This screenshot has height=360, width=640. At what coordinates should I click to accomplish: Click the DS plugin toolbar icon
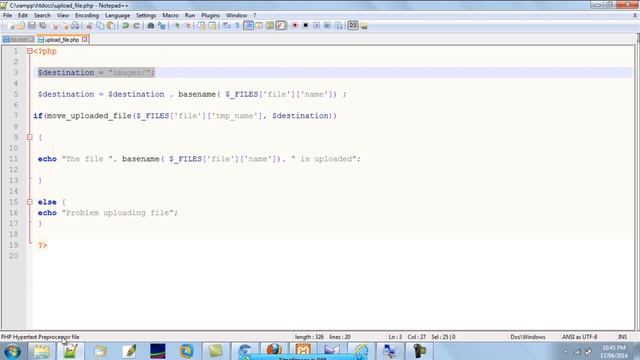(x=353, y=26)
